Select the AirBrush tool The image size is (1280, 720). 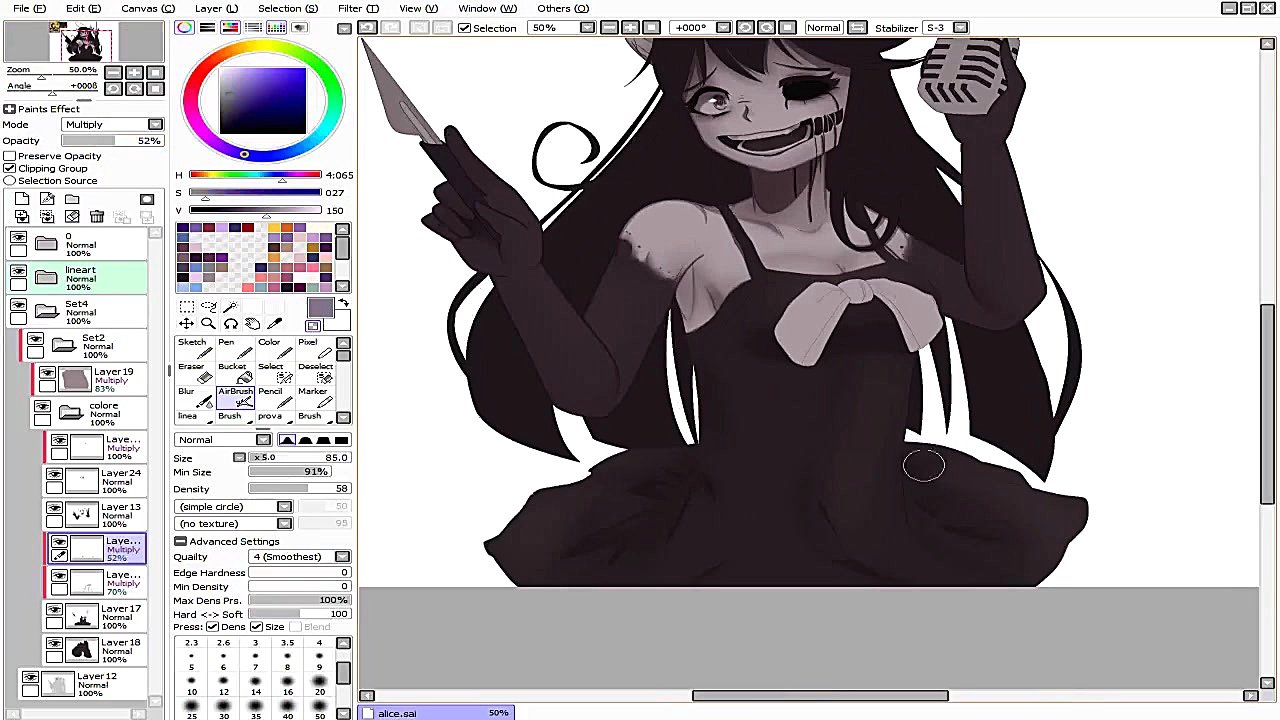(234, 396)
